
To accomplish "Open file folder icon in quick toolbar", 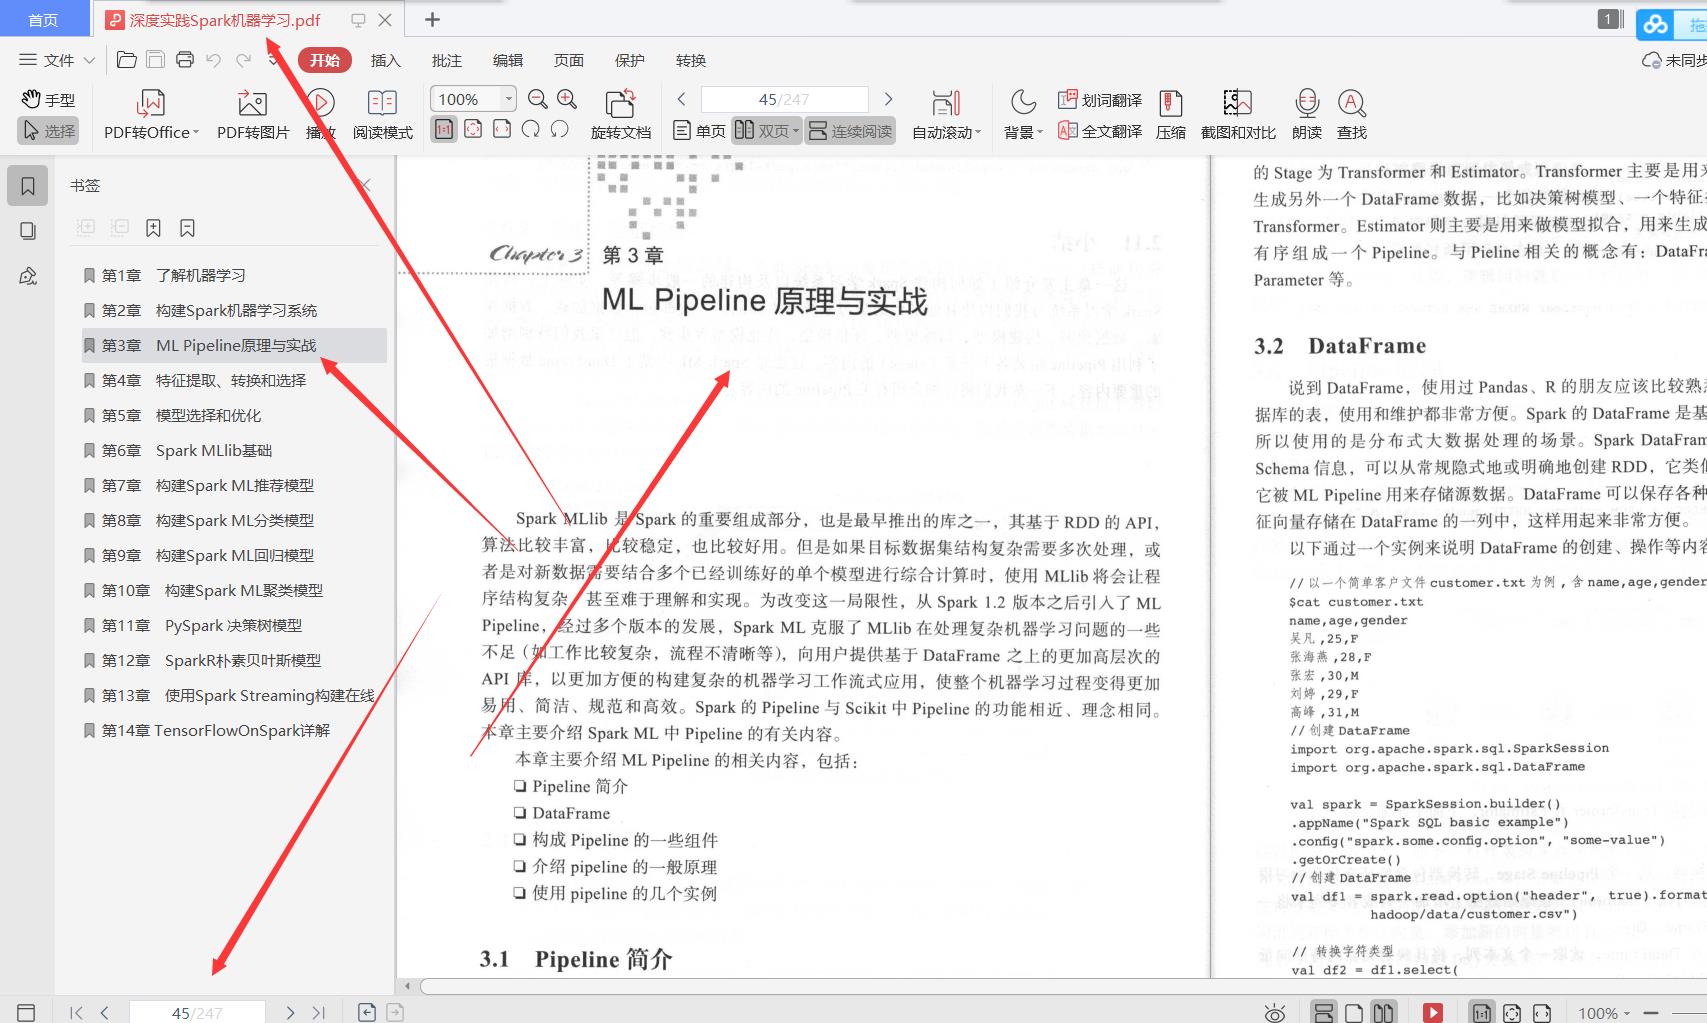I will (127, 60).
